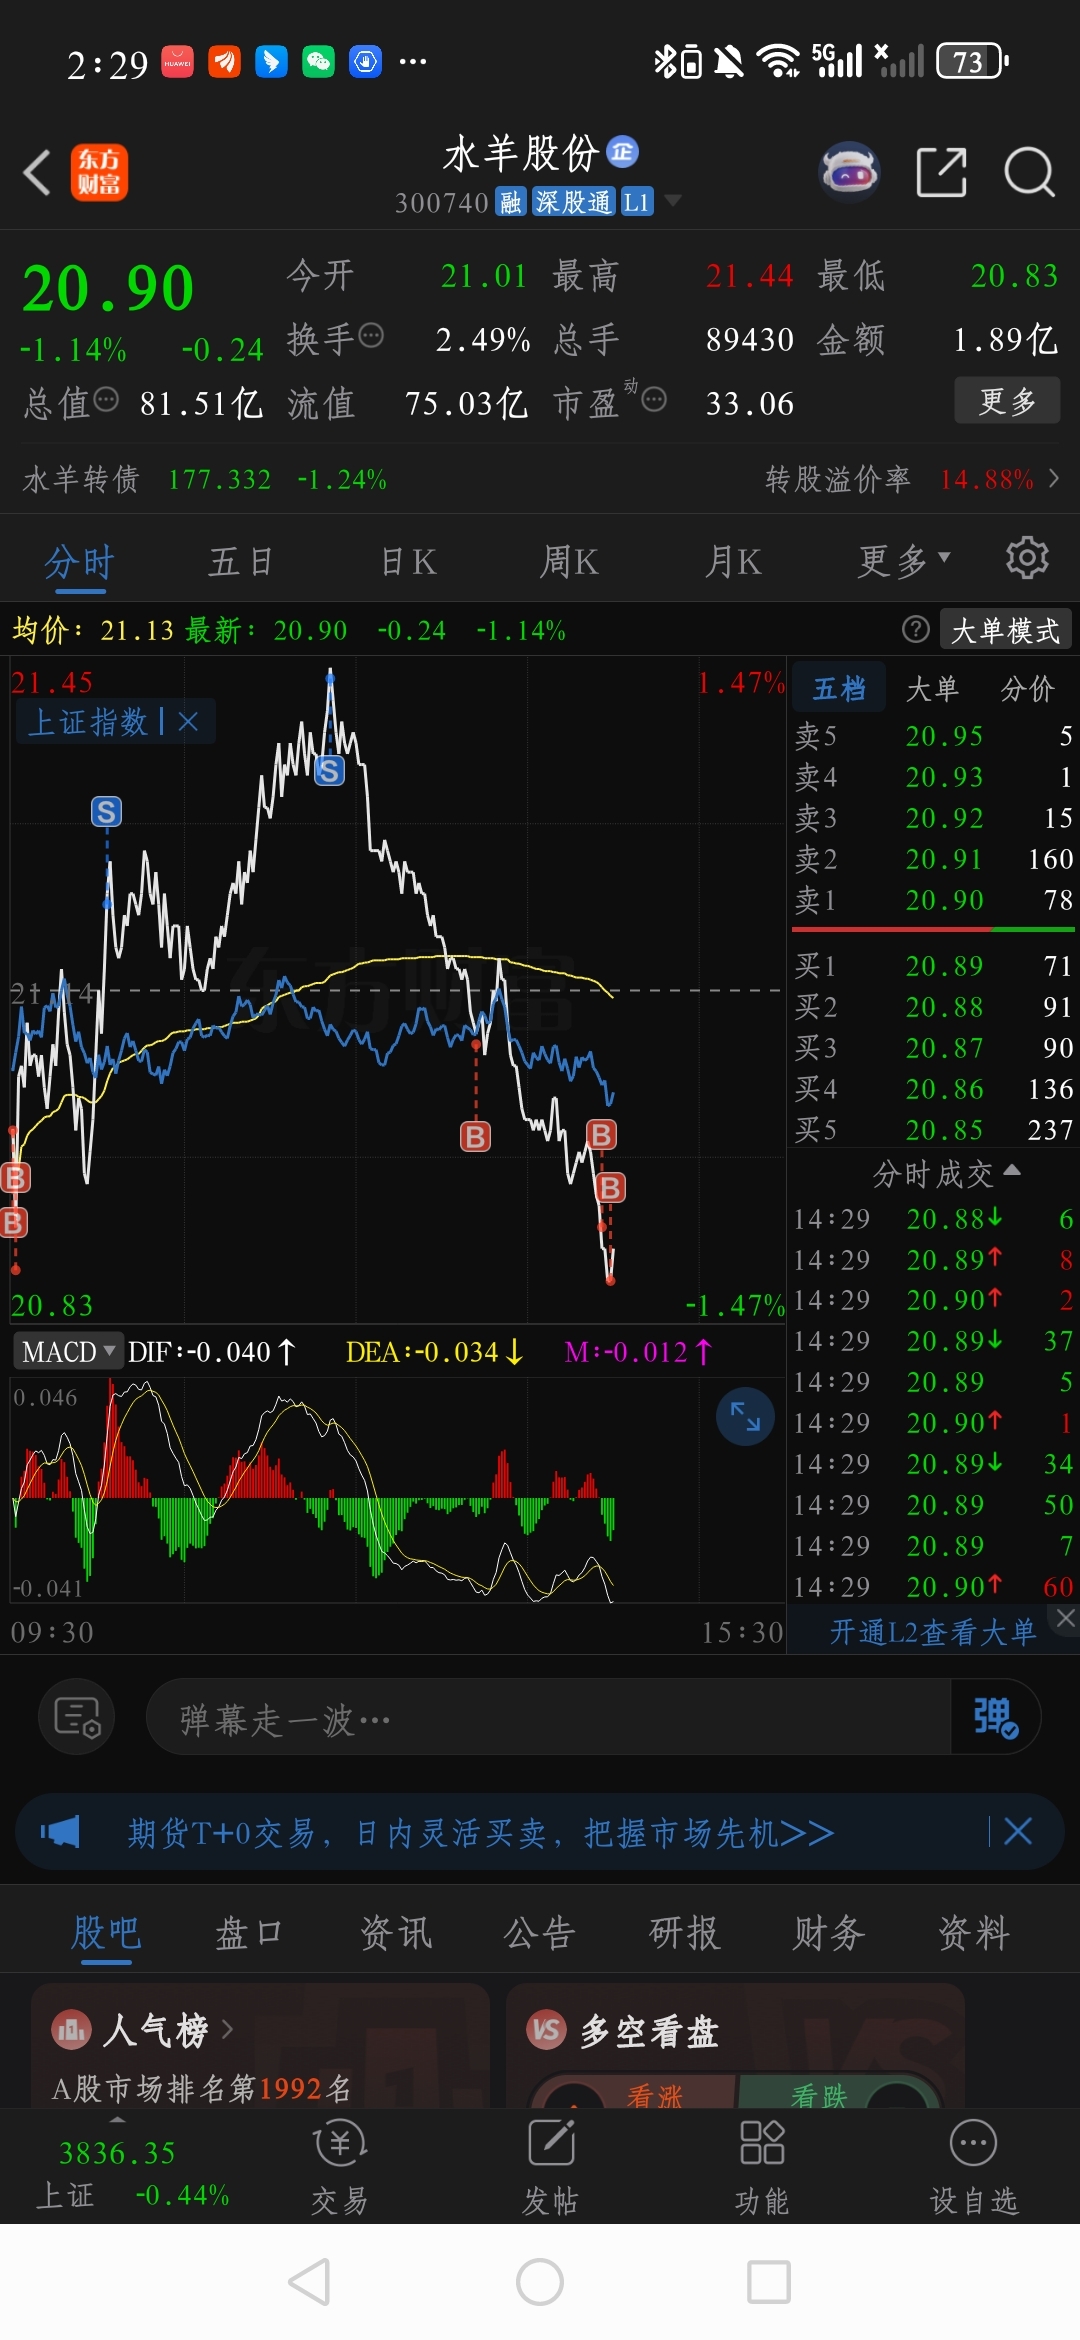This screenshot has width=1080, height=2340.
Task: Open the robot assistant avatar icon
Action: tap(849, 172)
